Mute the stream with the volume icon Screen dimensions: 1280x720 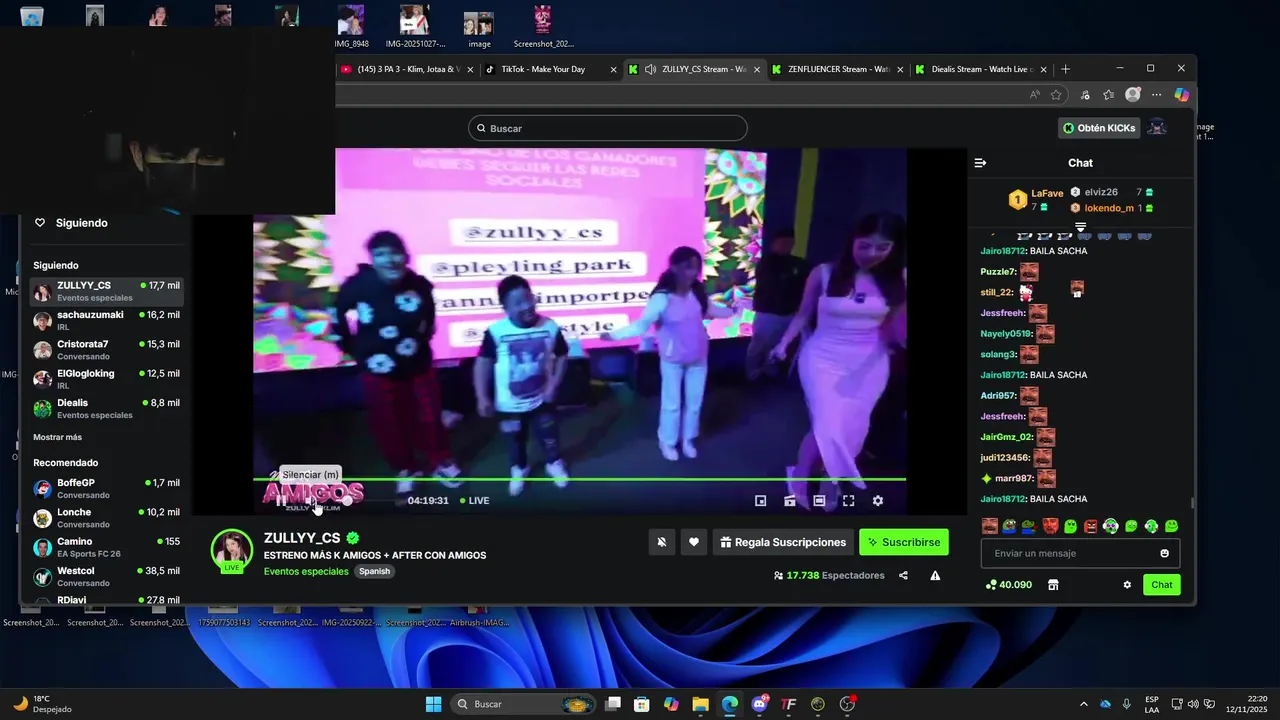(x=310, y=500)
